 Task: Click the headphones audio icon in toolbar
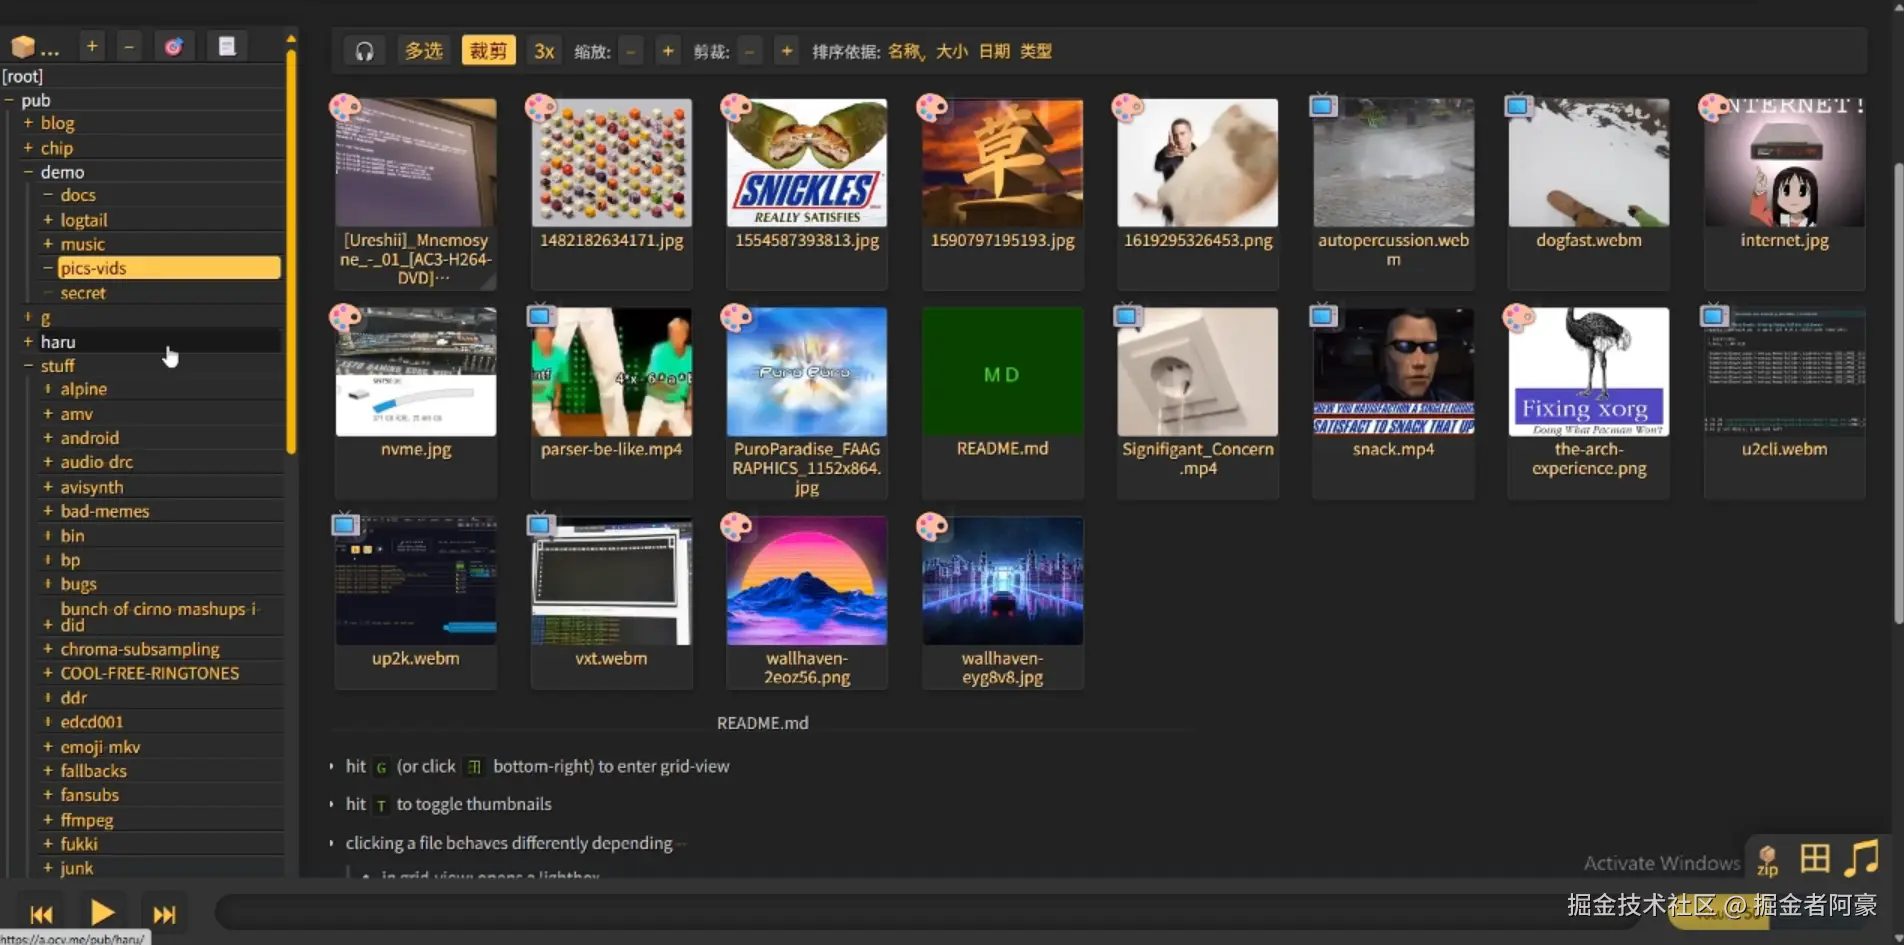tap(364, 51)
